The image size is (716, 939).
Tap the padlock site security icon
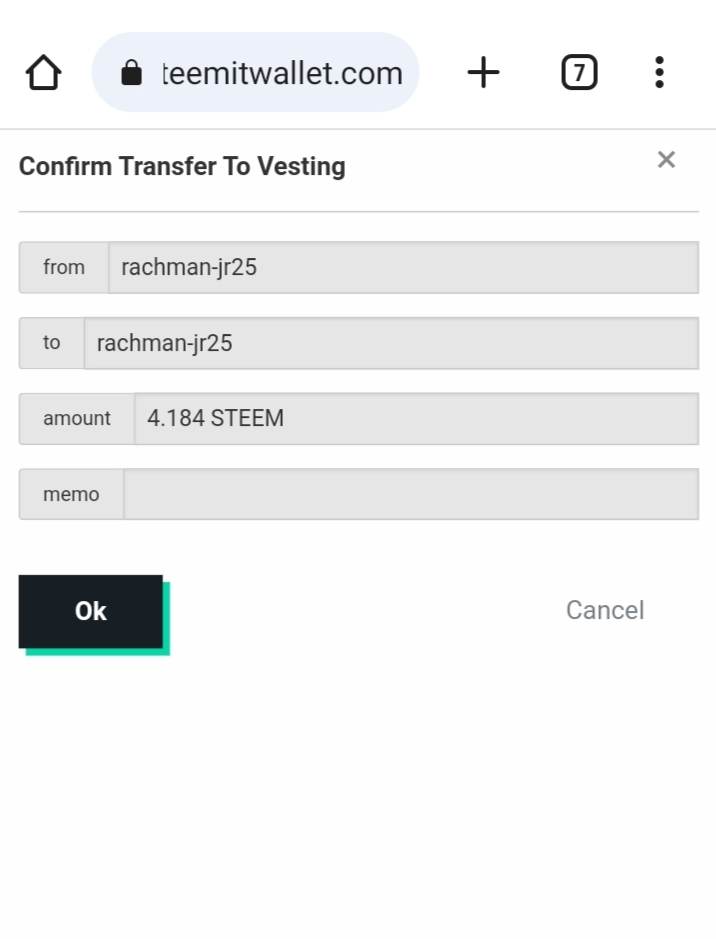tap(131, 73)
